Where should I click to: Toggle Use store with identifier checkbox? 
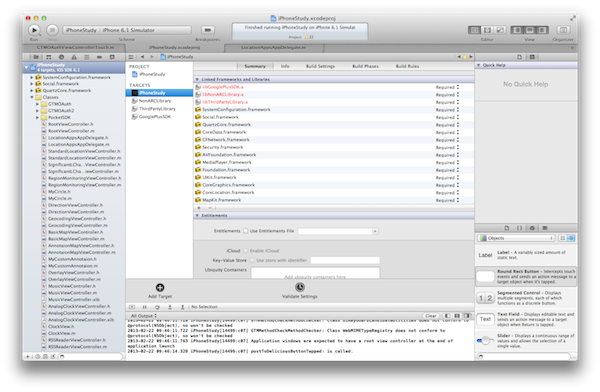pos(252,260)
